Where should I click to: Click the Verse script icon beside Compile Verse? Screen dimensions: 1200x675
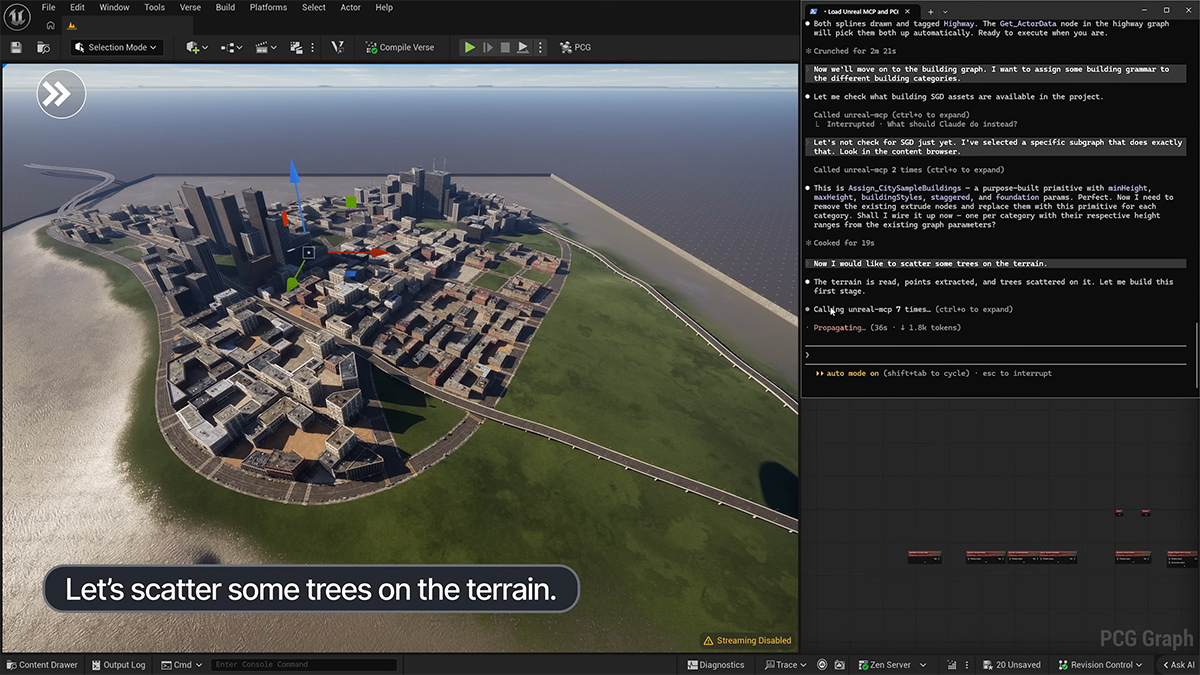point(338,47)
